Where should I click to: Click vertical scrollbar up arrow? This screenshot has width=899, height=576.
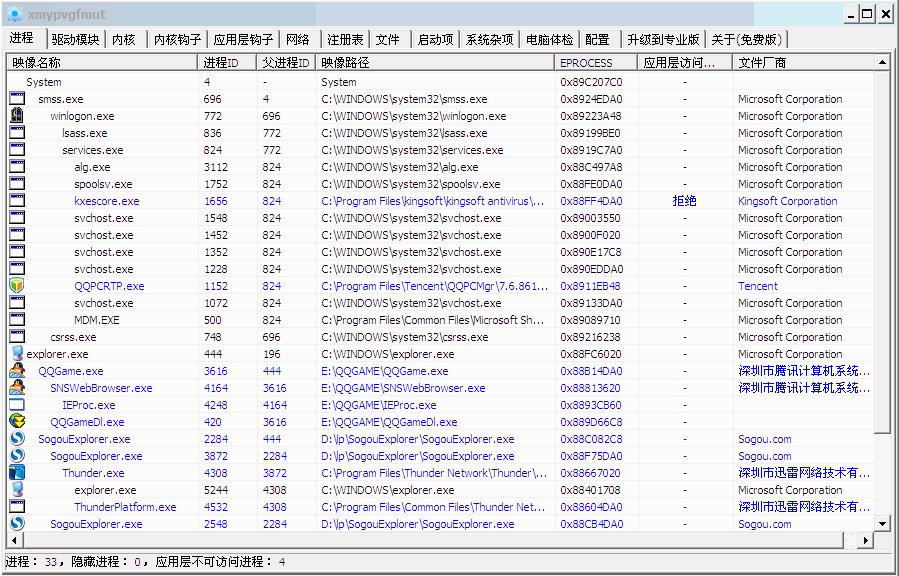click(x=882, y=62)
